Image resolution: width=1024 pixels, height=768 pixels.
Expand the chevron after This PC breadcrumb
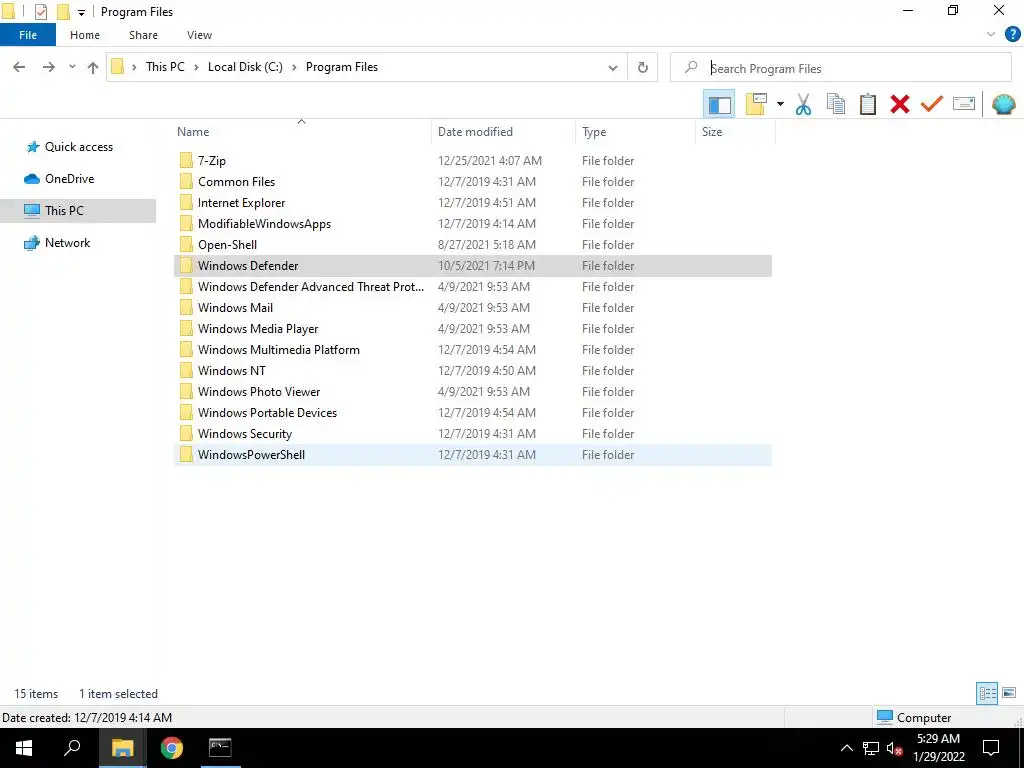pyautogui.click(x=196, y=67)
